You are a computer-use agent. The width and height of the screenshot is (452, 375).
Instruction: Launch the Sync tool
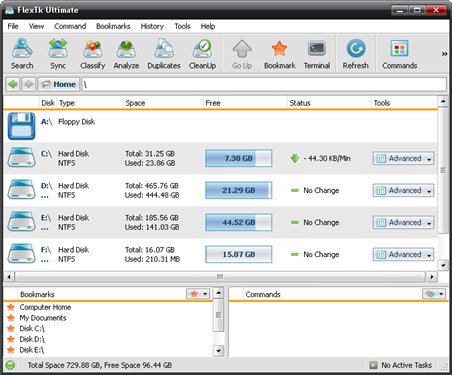click(x=58, y=53)
